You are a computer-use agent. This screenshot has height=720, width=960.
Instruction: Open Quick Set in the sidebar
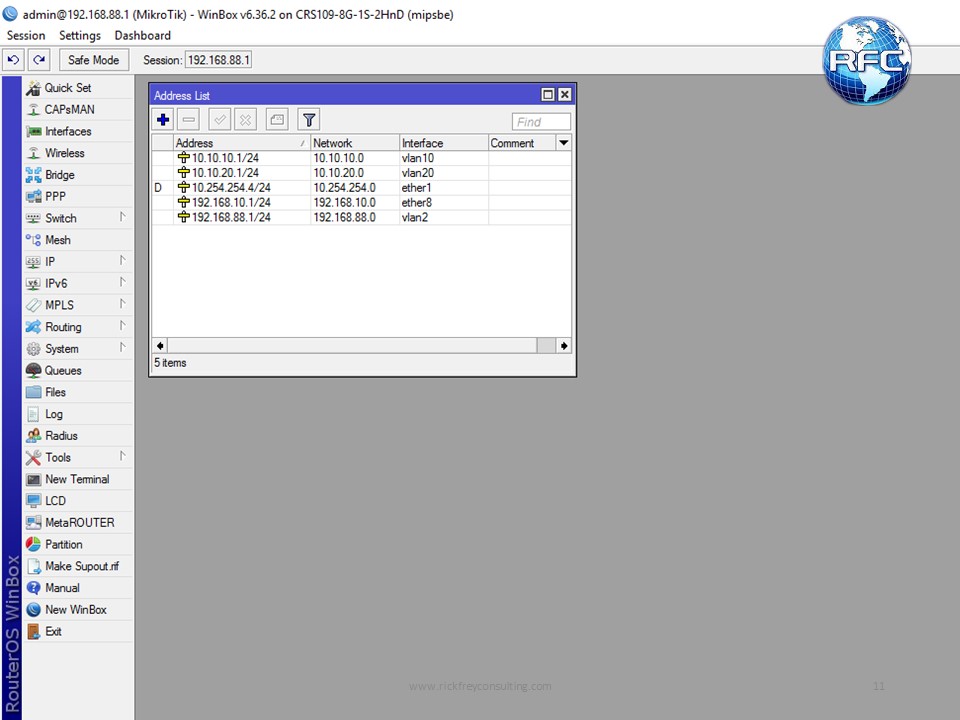tap(78, 88)
